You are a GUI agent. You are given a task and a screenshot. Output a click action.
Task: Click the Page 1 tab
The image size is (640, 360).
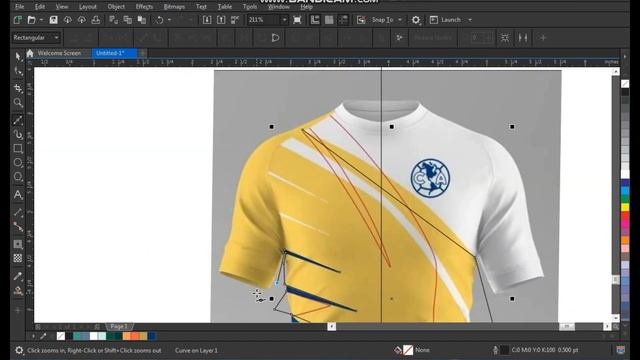pos(119,327)
